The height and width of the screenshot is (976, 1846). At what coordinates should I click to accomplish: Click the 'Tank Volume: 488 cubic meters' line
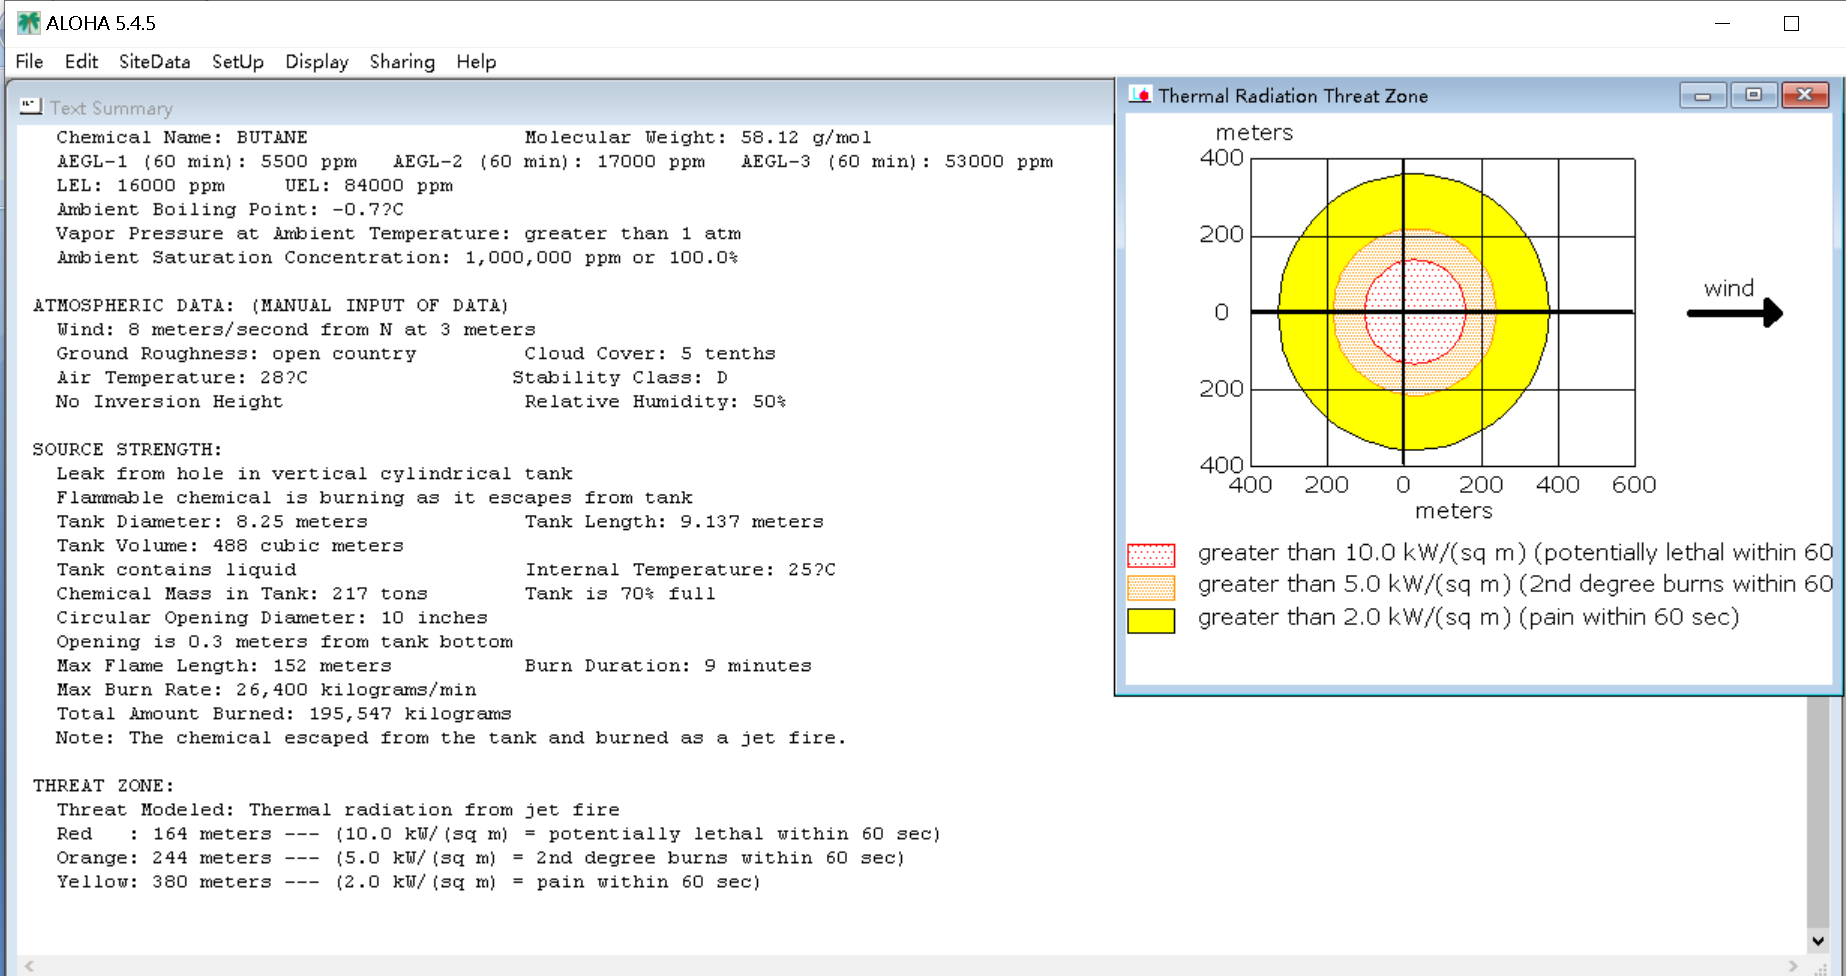point(230,546)
